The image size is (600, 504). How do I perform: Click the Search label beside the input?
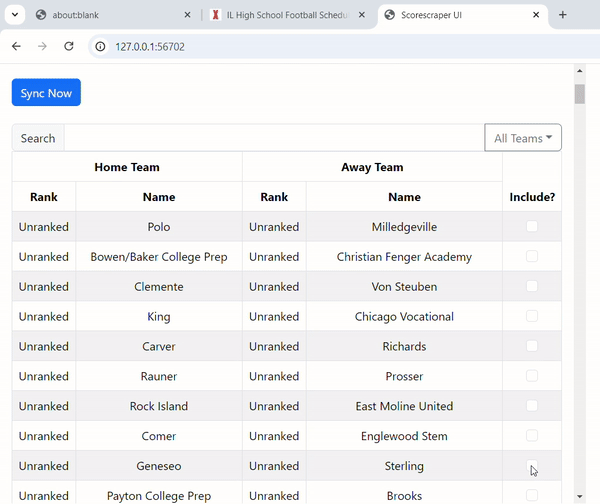click(x=38, y=138)
